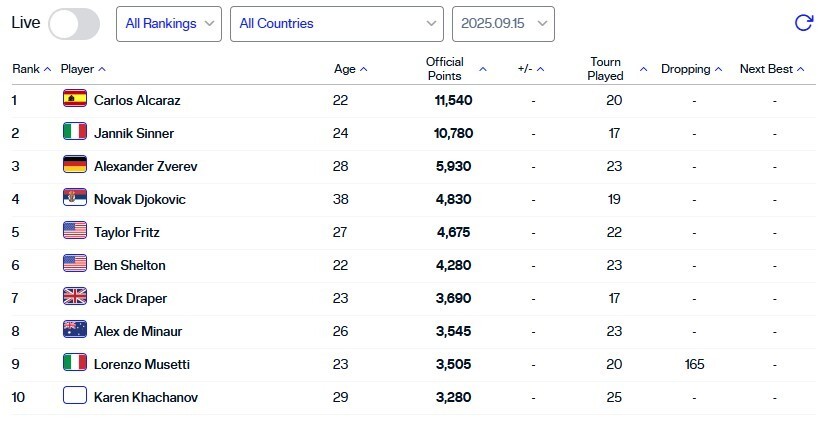Click Alexander Zverev's Germany flag icon
The width and height of the screenshot is (828, 426).
[x=75, y=165]
